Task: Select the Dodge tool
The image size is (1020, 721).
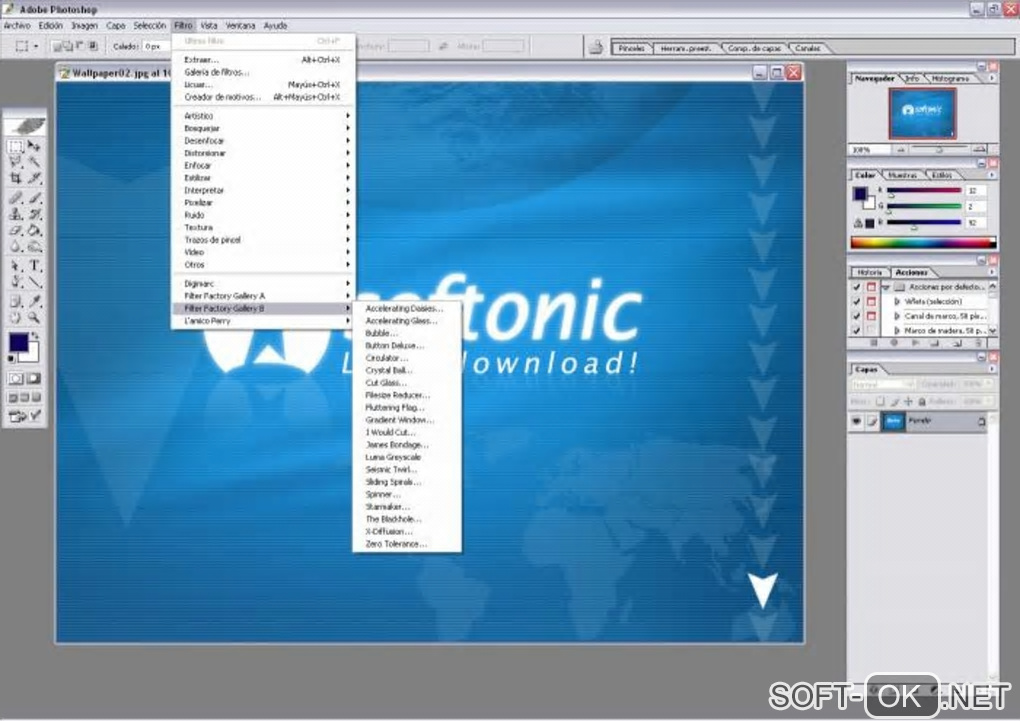Action: [34, 246]
